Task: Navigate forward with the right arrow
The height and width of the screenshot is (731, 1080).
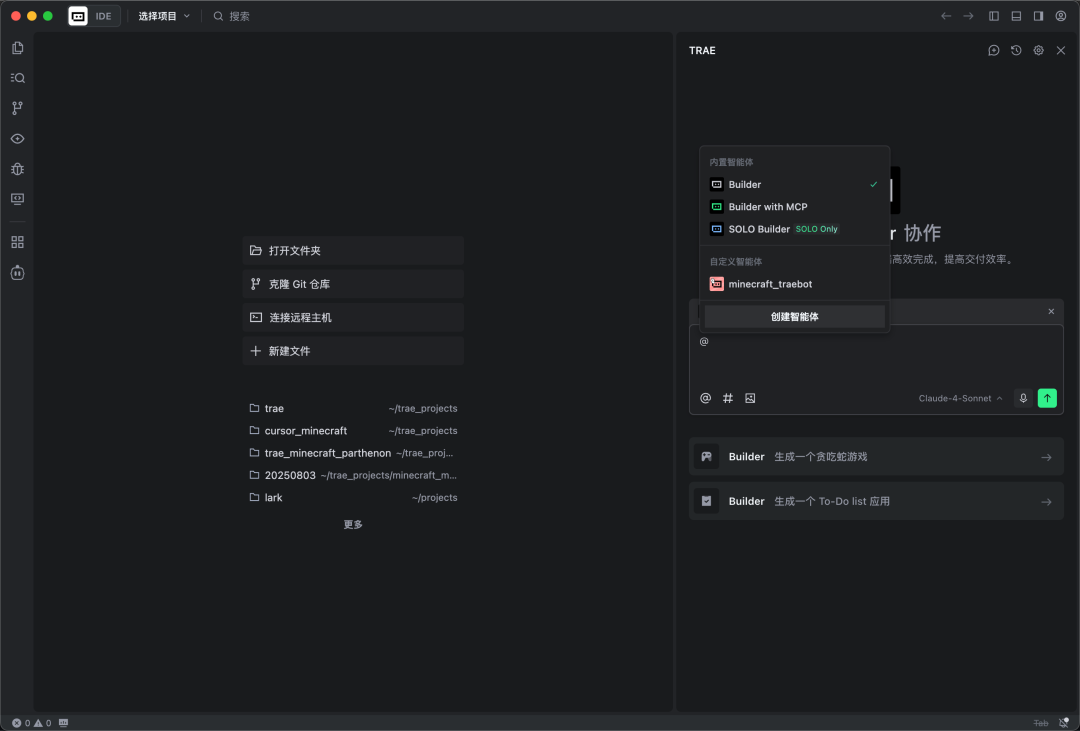Action: [x=968, y=16]
